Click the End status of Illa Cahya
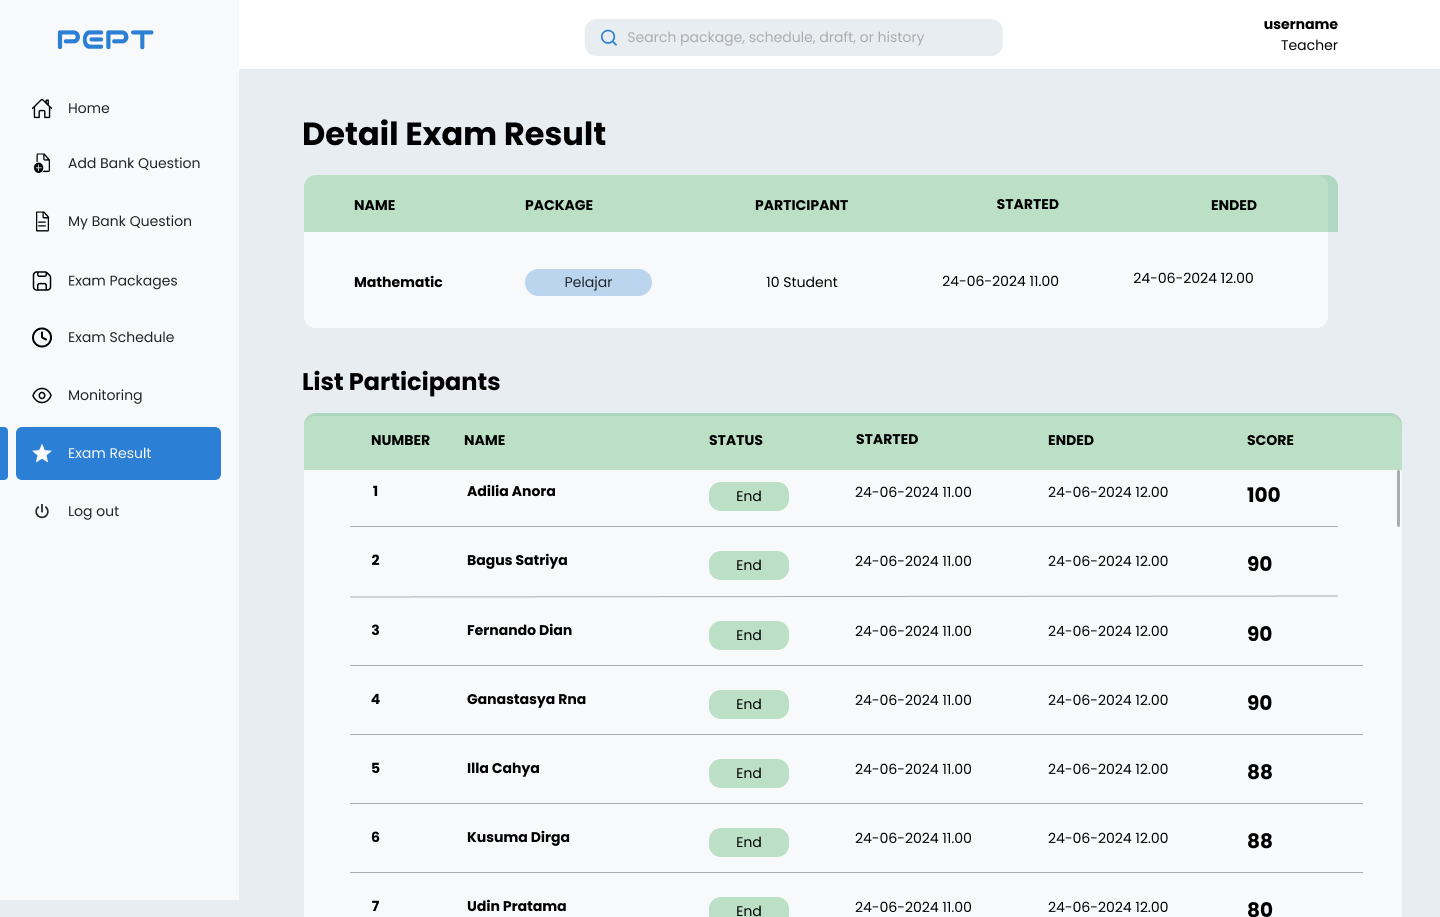1440x917 pixels. click(749, 773)
